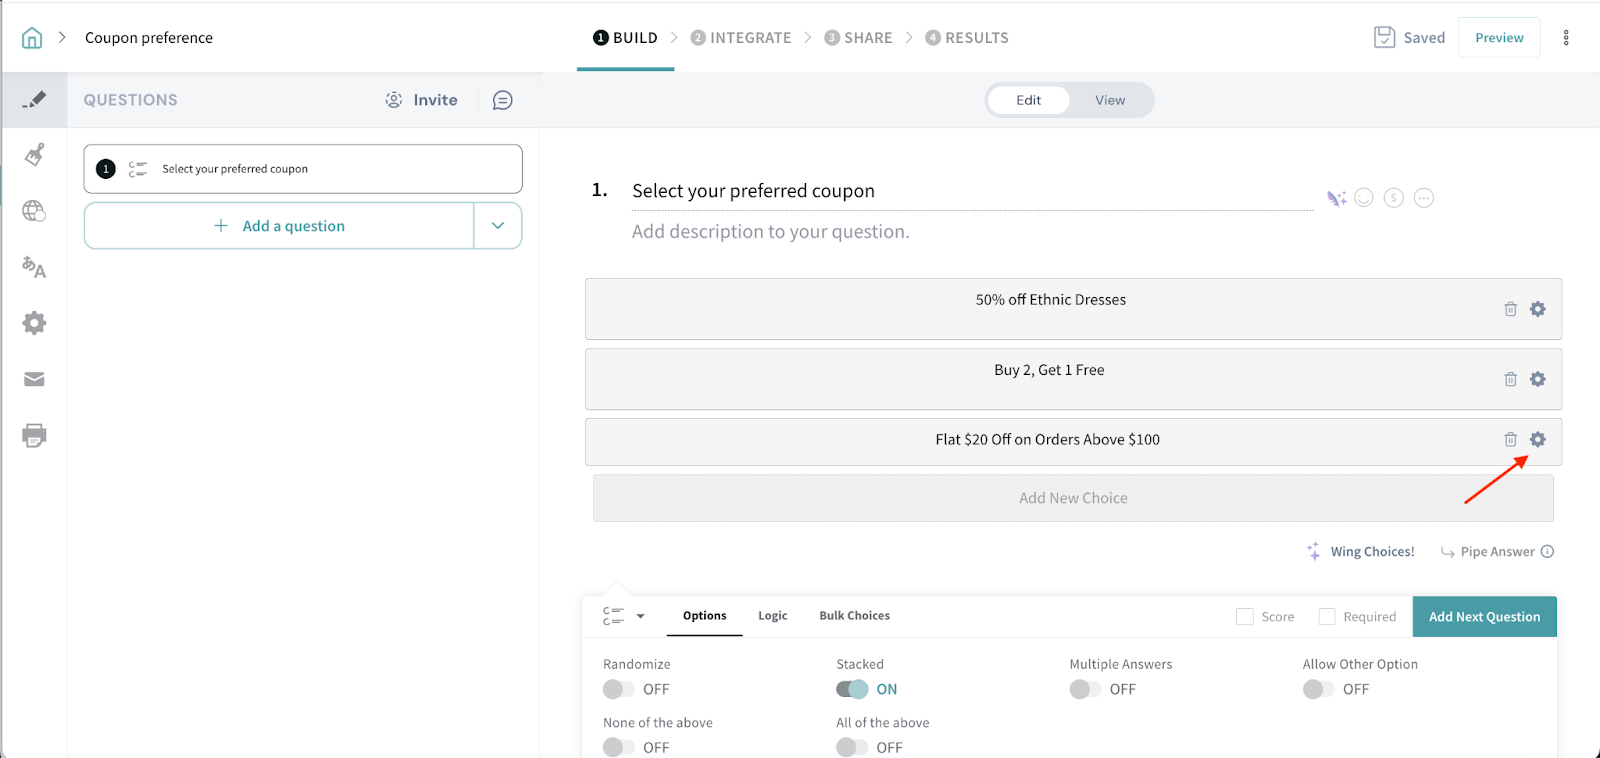Click the question description input field
Viewport: 1600px width, 758px height.
tap(771, 232)
